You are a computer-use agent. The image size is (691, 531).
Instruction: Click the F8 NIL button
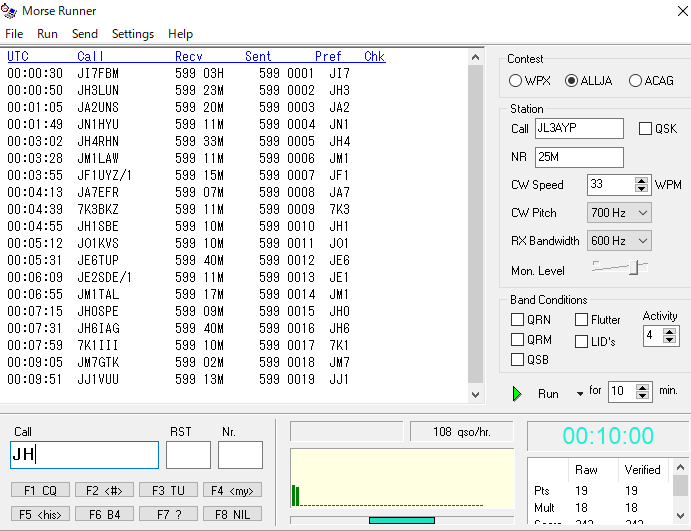pyautogui.click(x=232, y=514)
